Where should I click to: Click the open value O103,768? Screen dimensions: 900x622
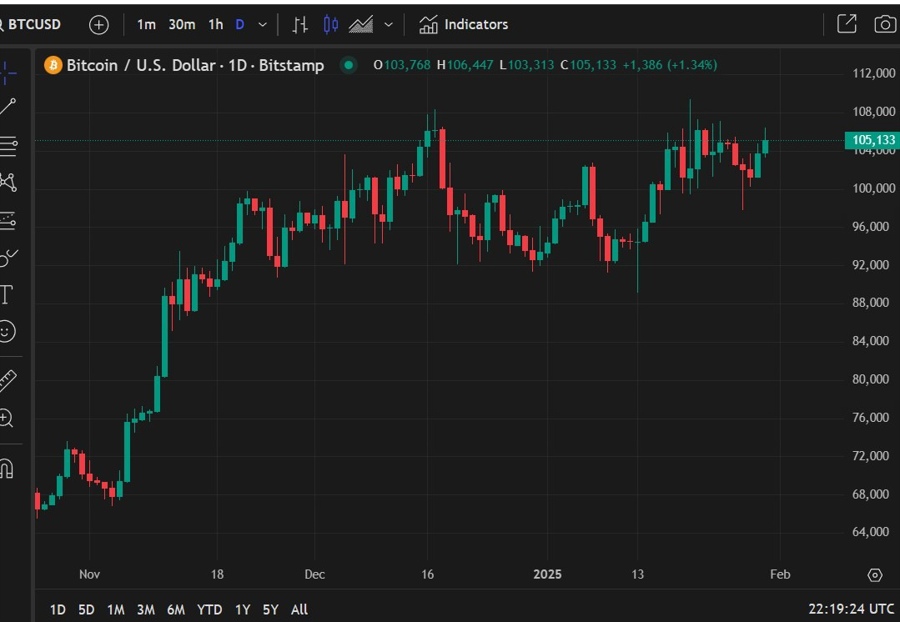point(402,65)
